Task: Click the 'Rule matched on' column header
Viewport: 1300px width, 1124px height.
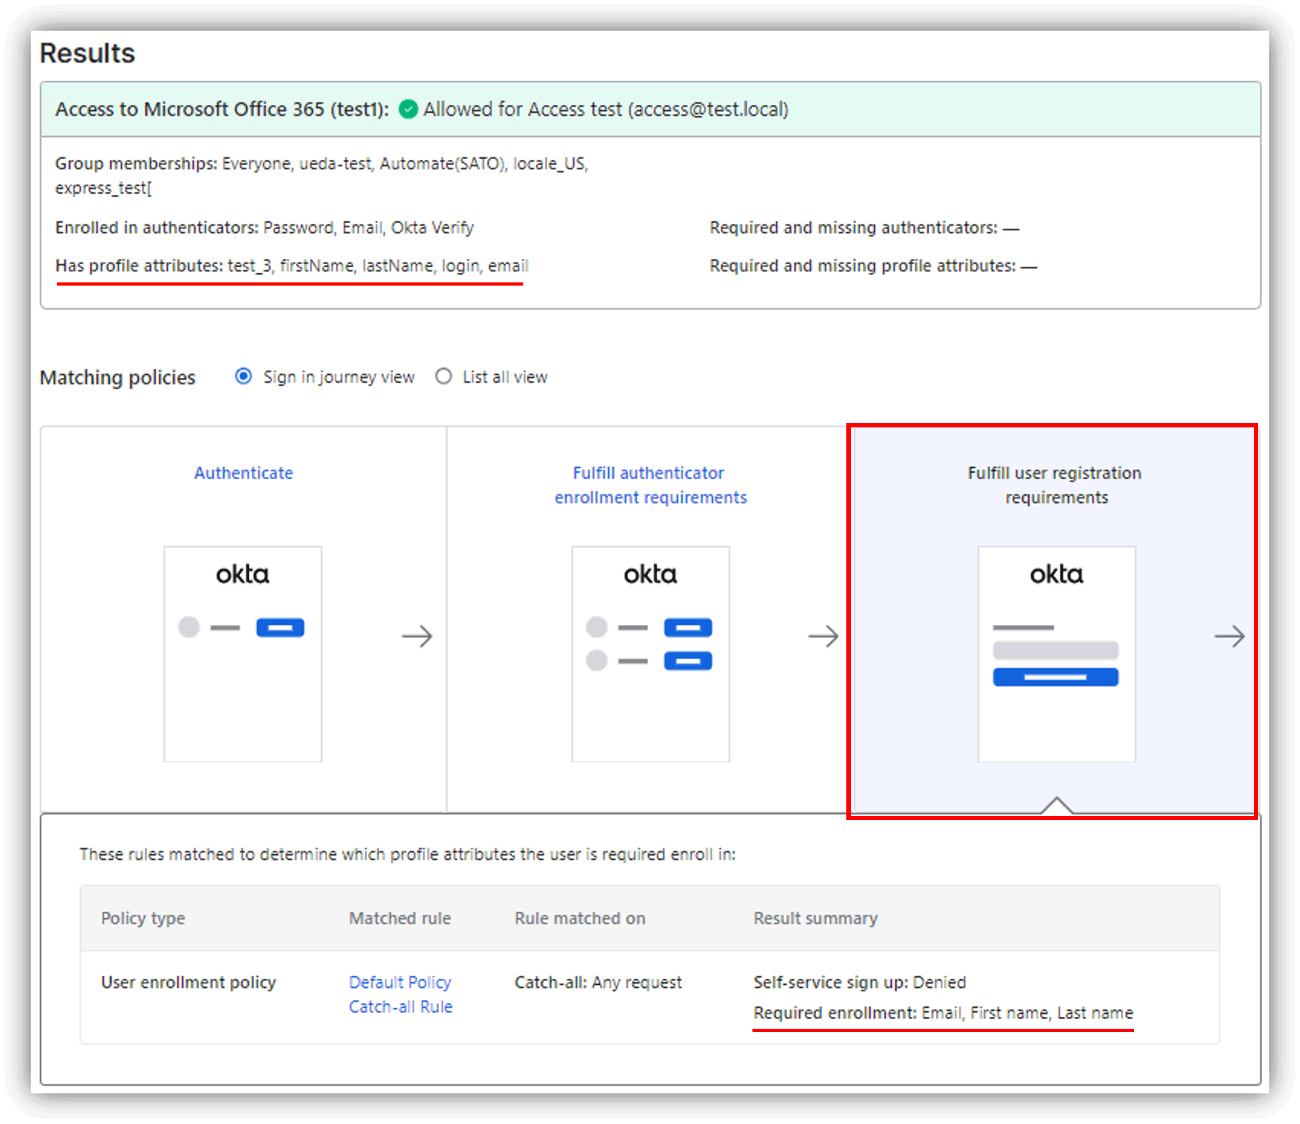Action: coord(580,918)
